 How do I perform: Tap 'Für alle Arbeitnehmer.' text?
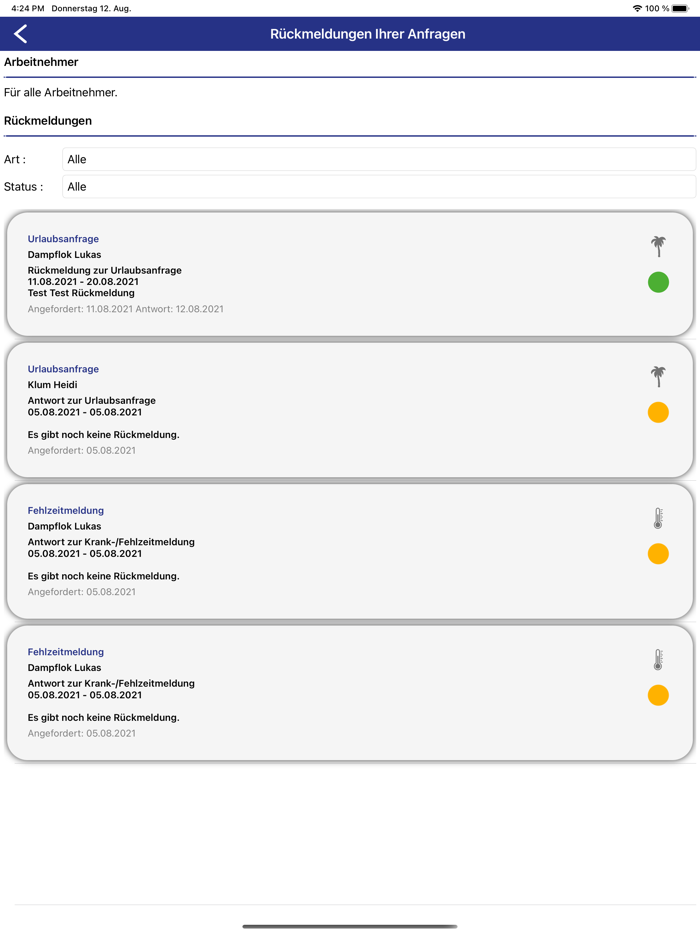coord(61,93)
